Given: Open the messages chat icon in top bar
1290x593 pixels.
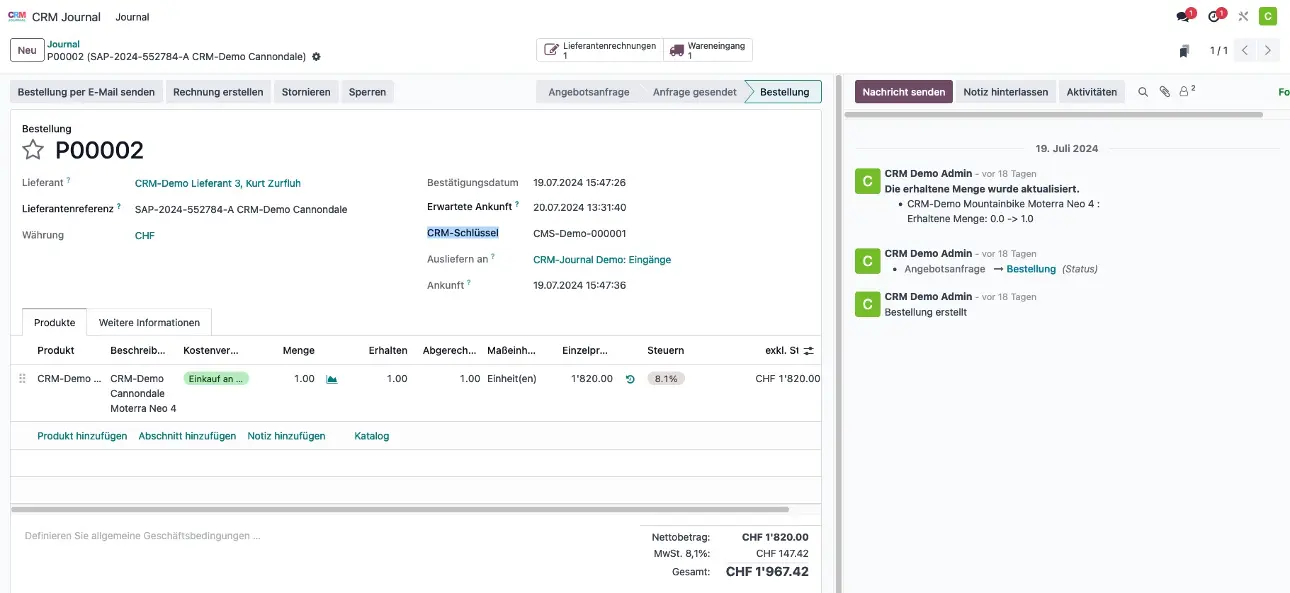Looking at the screenshot, I should (x=1184, y=17).
